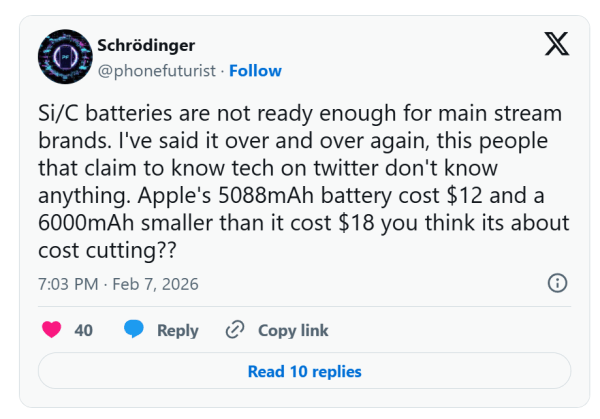The height and width of the screenshot is (419, 600).
Task: Open the Schrödinger display name link
Action: (x=146, y=45)
